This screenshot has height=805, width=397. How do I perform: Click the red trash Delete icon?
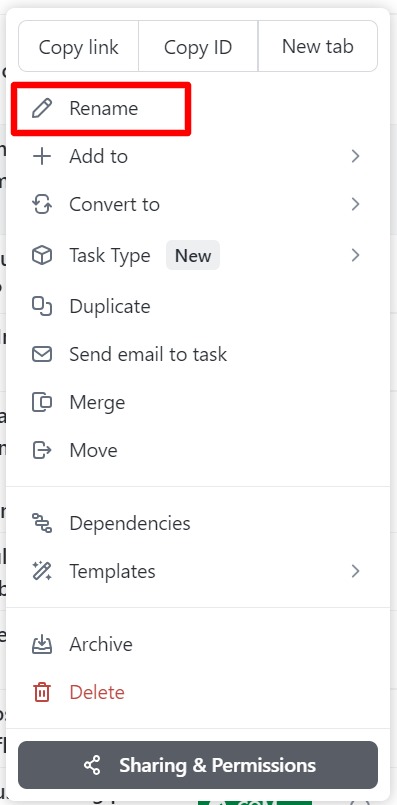[x=42, y=693]
